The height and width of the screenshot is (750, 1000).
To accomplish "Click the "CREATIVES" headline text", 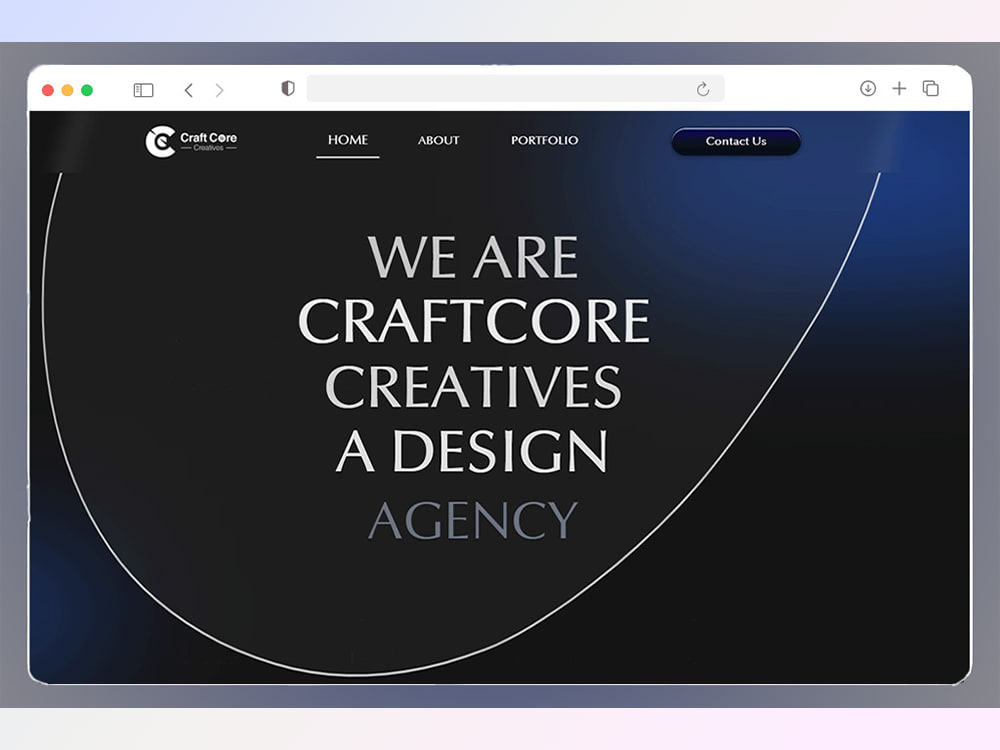I will 473,386.
